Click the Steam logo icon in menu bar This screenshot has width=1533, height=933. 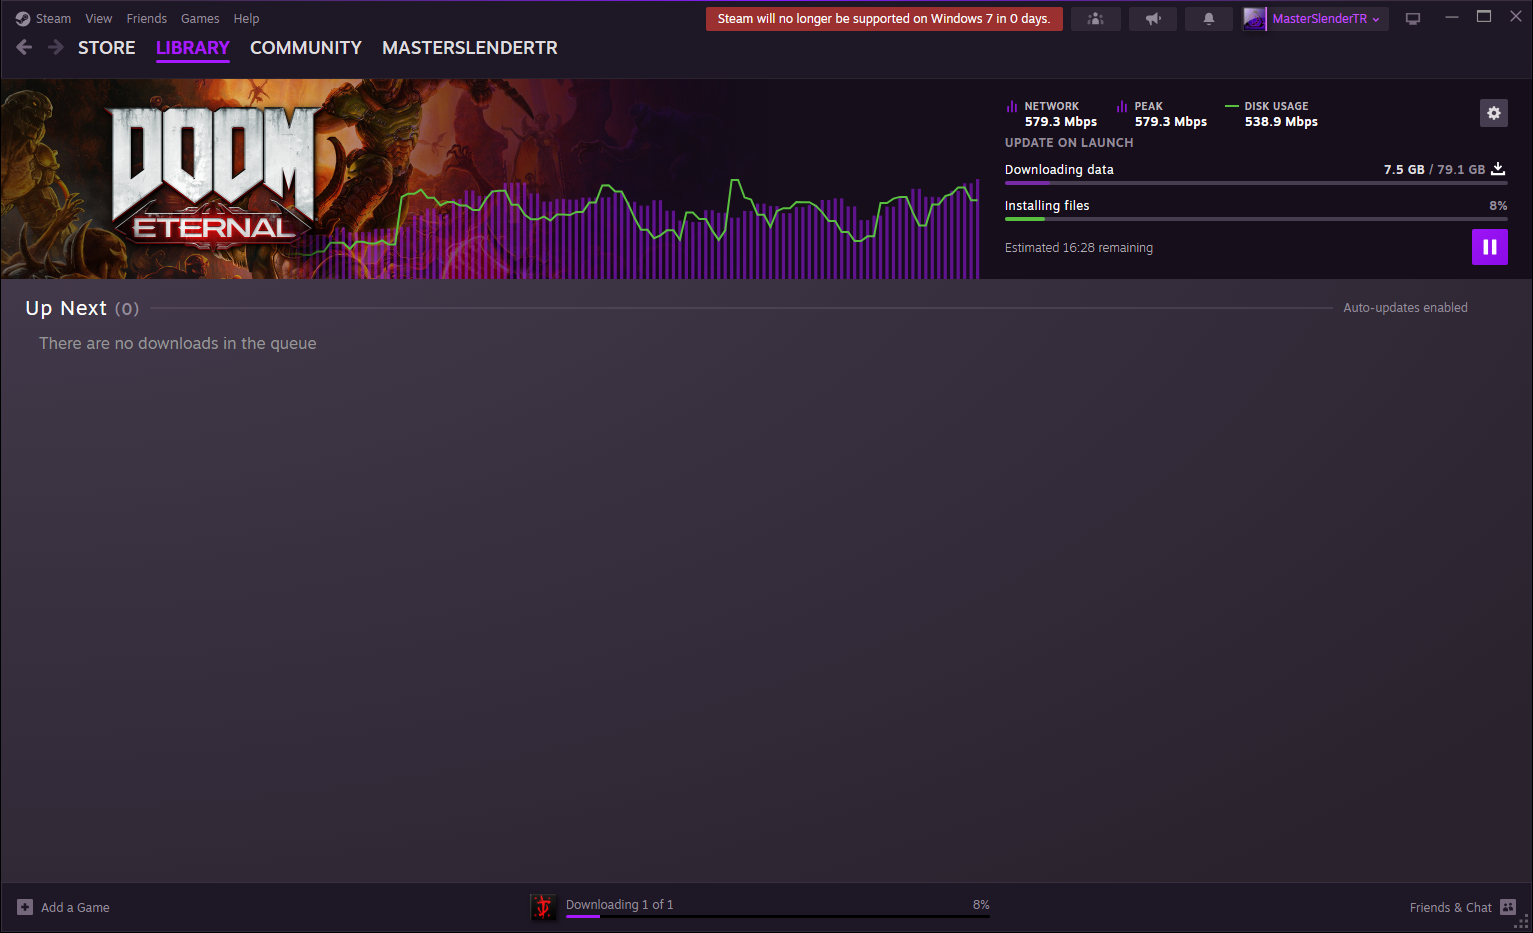click(x=23, y=19)
